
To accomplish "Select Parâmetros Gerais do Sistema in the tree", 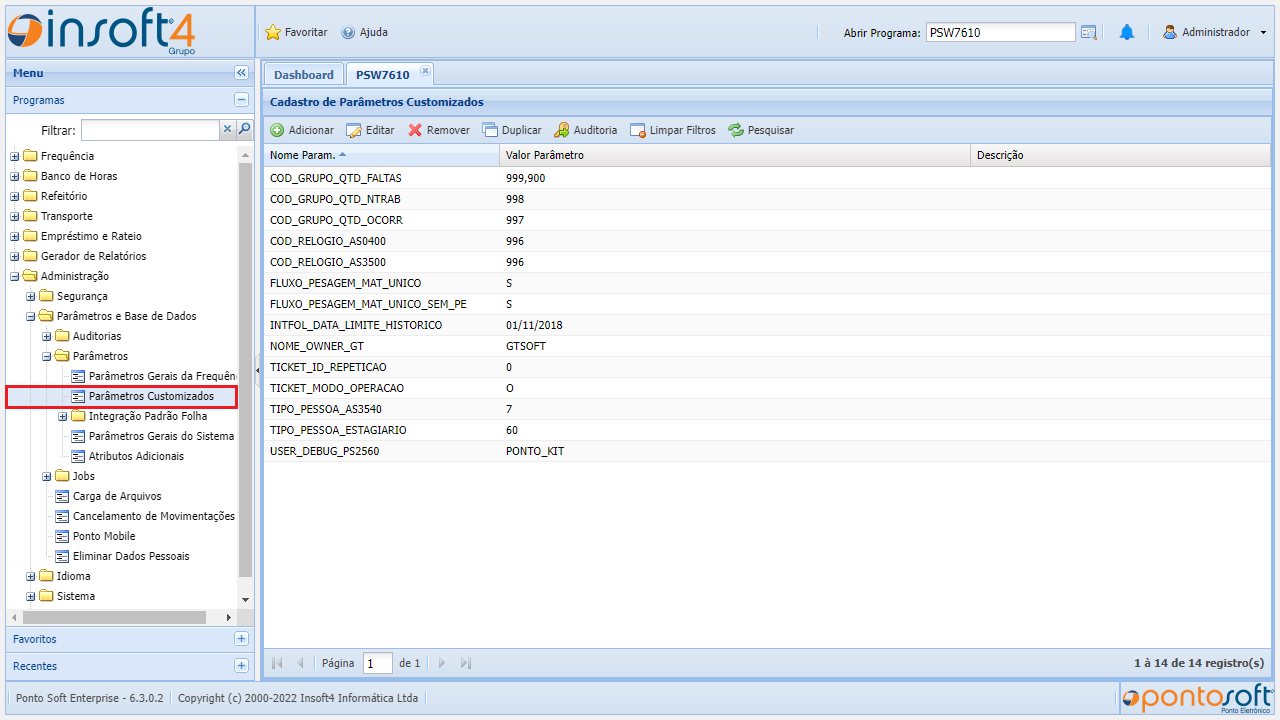I will (x=157, y=436).
